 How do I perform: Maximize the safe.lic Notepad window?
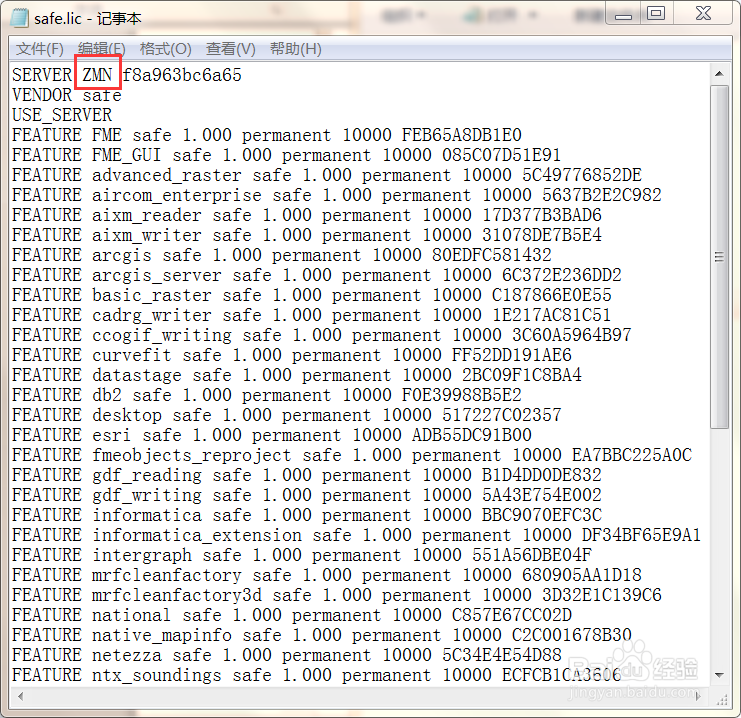point(656,14)
